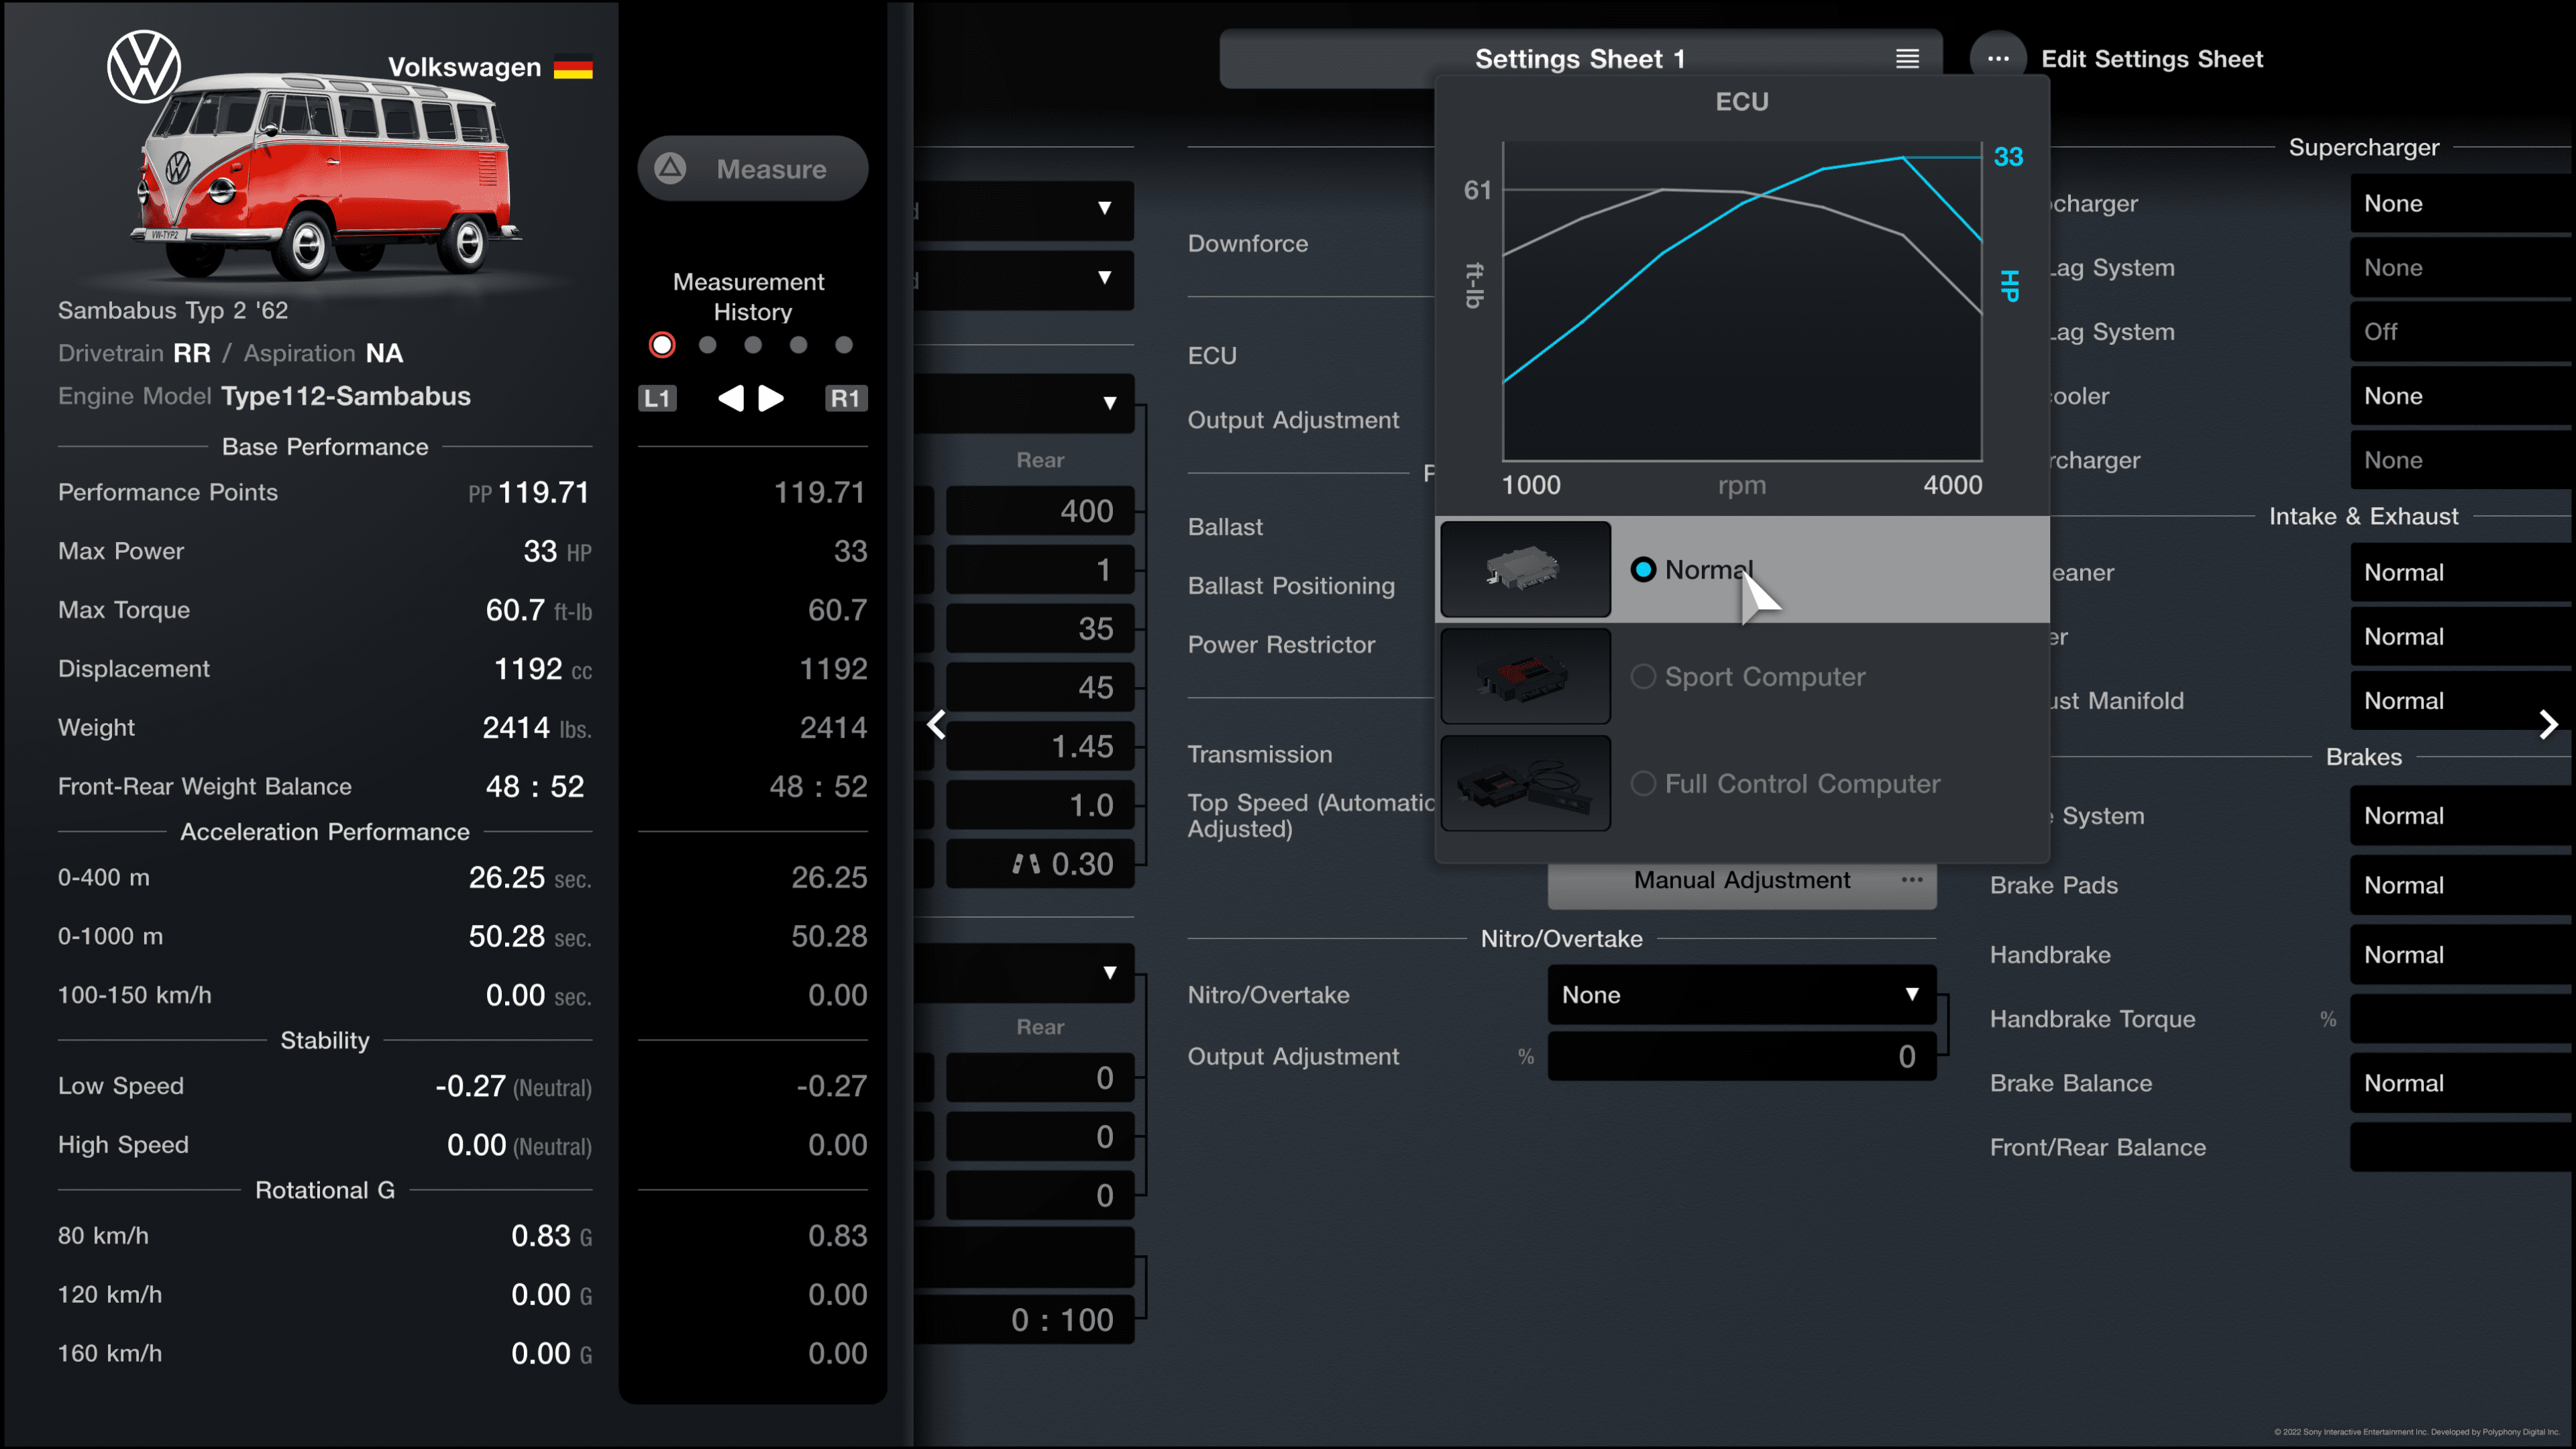The image size is (2576, 1449).
Task: Open the Exhaust Manifold Normal dropdown
Action: [x=2461, y=701]
